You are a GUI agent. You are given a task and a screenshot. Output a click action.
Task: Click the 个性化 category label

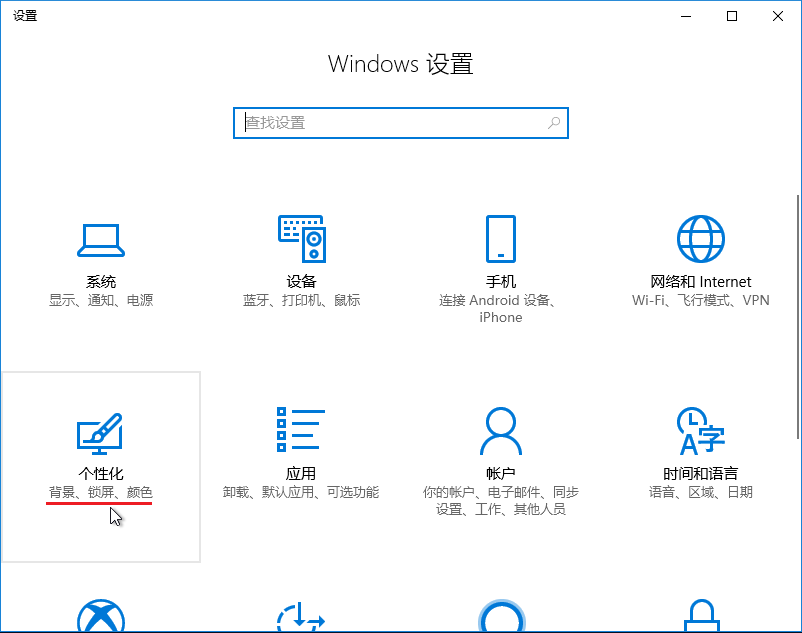coord(101,473)
